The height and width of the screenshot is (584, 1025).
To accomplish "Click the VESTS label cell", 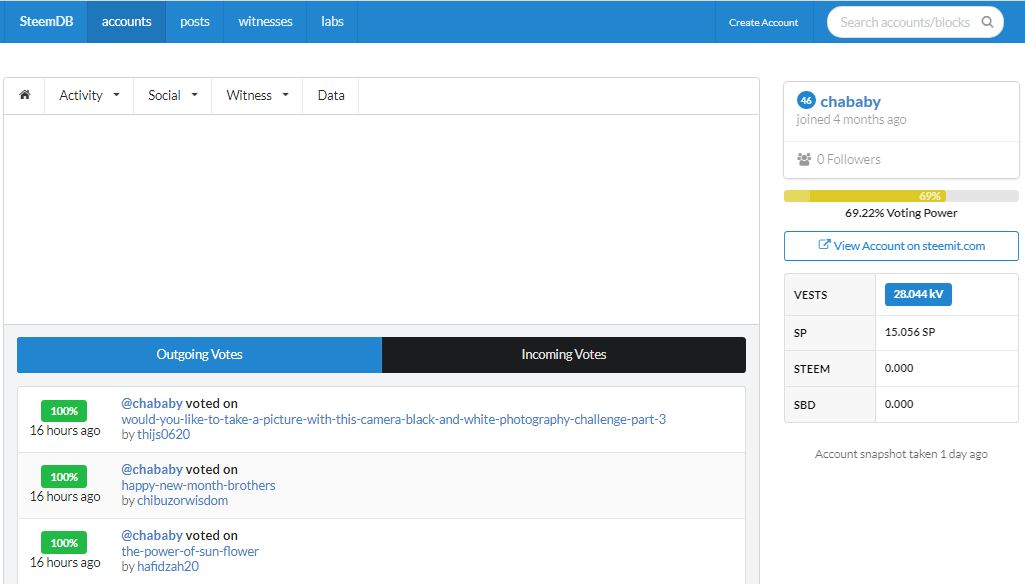I will tap(830, 295).
